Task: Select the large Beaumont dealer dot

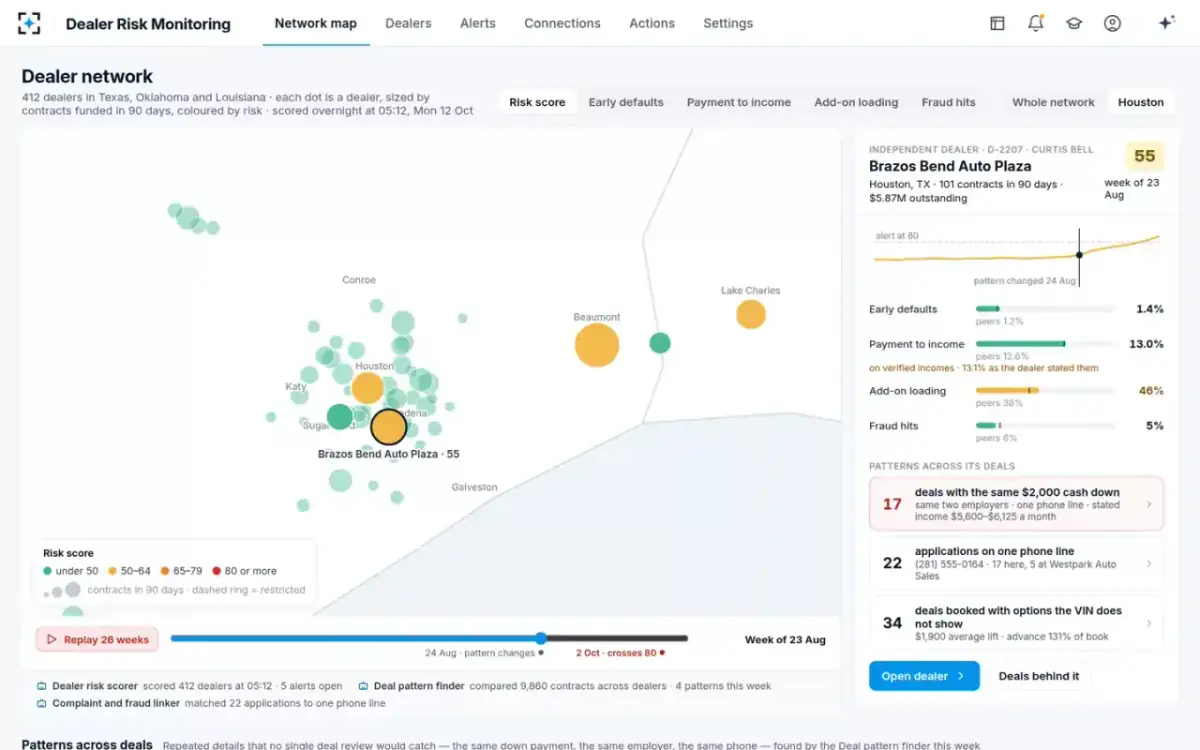Action: click(597, 345)
